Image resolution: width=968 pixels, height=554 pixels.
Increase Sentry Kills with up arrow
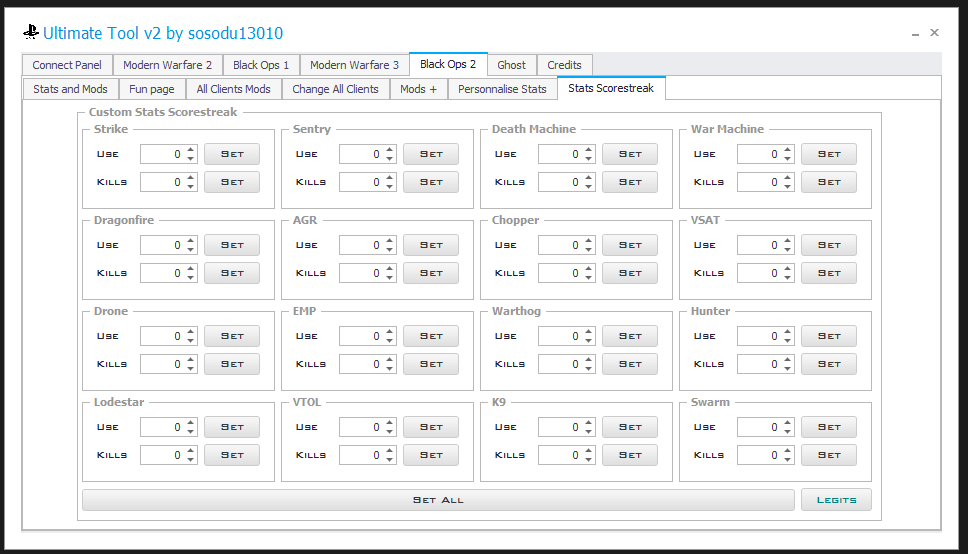(x=390, y=178)
